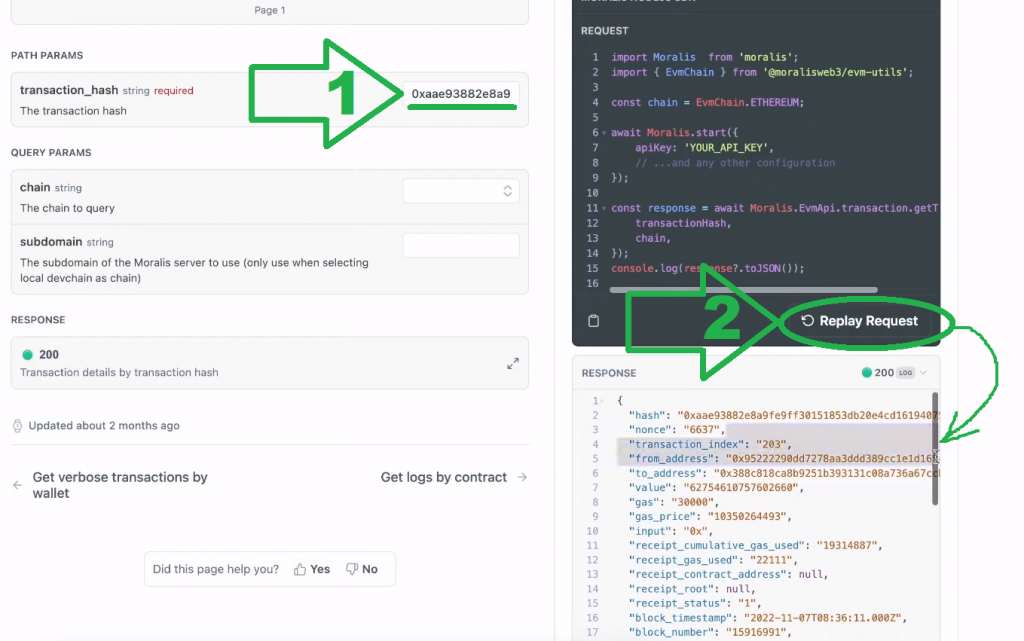
Task: Collapse JSON fold arrow at response line 1
Action: [x=601, y=401]
